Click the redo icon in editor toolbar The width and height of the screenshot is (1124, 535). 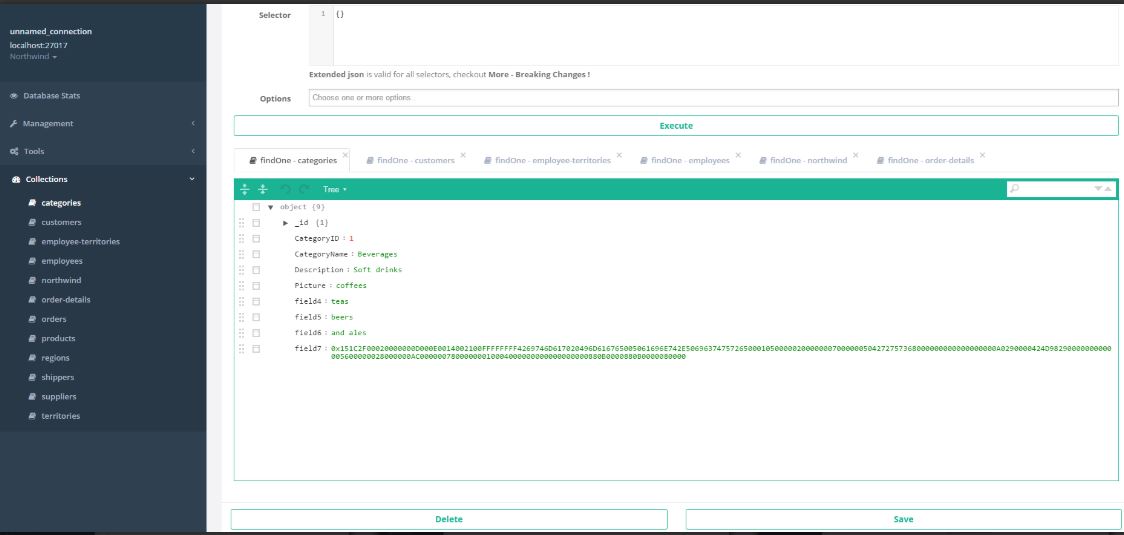point(302,189)
